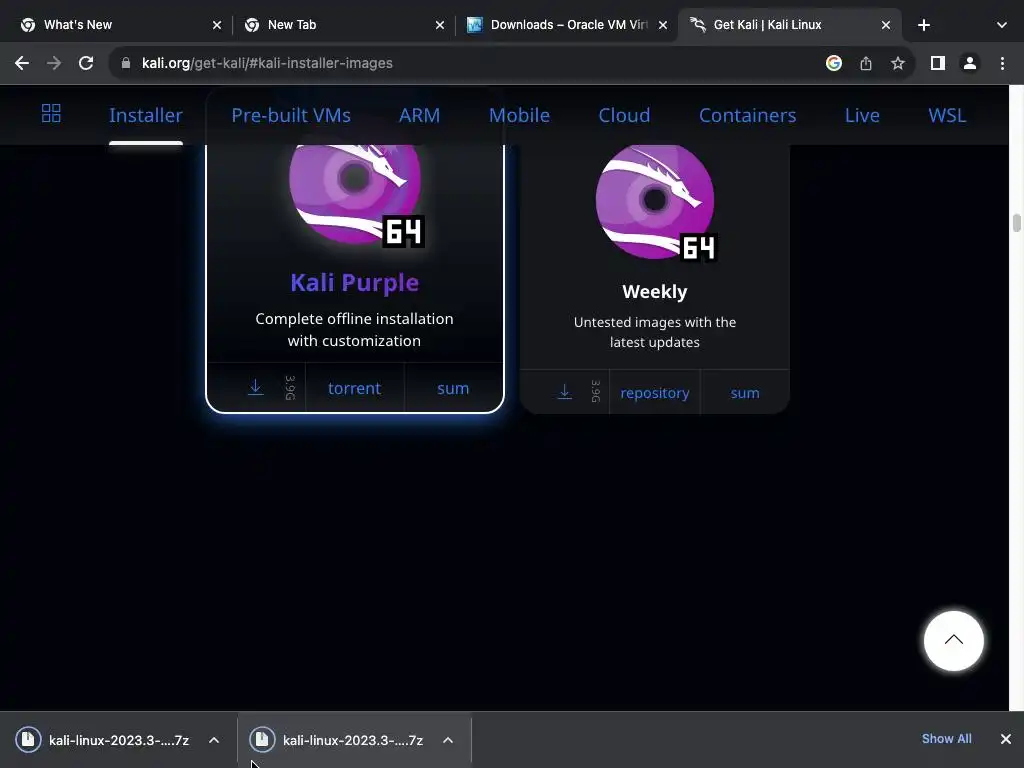
Task: Open the Chrome profile menu
Action: [x=970, y=63]
